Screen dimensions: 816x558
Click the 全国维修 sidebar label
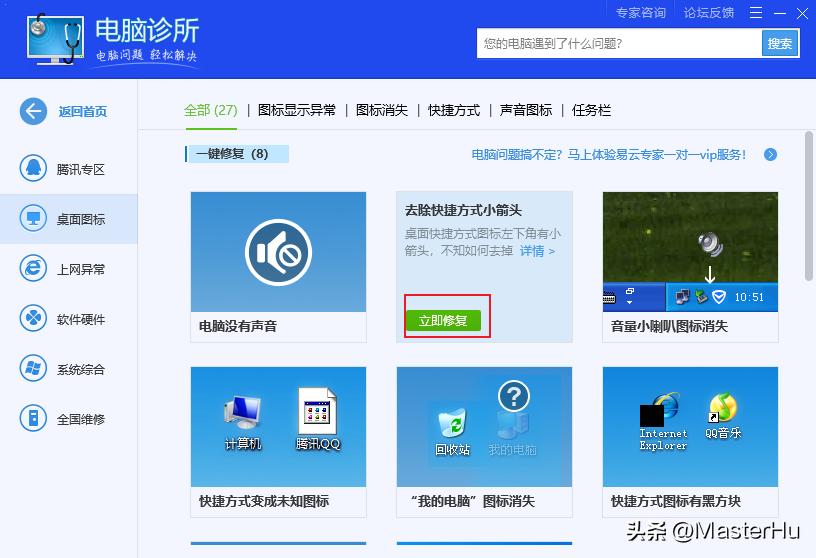pyautogui.click(x=81, y=420)
